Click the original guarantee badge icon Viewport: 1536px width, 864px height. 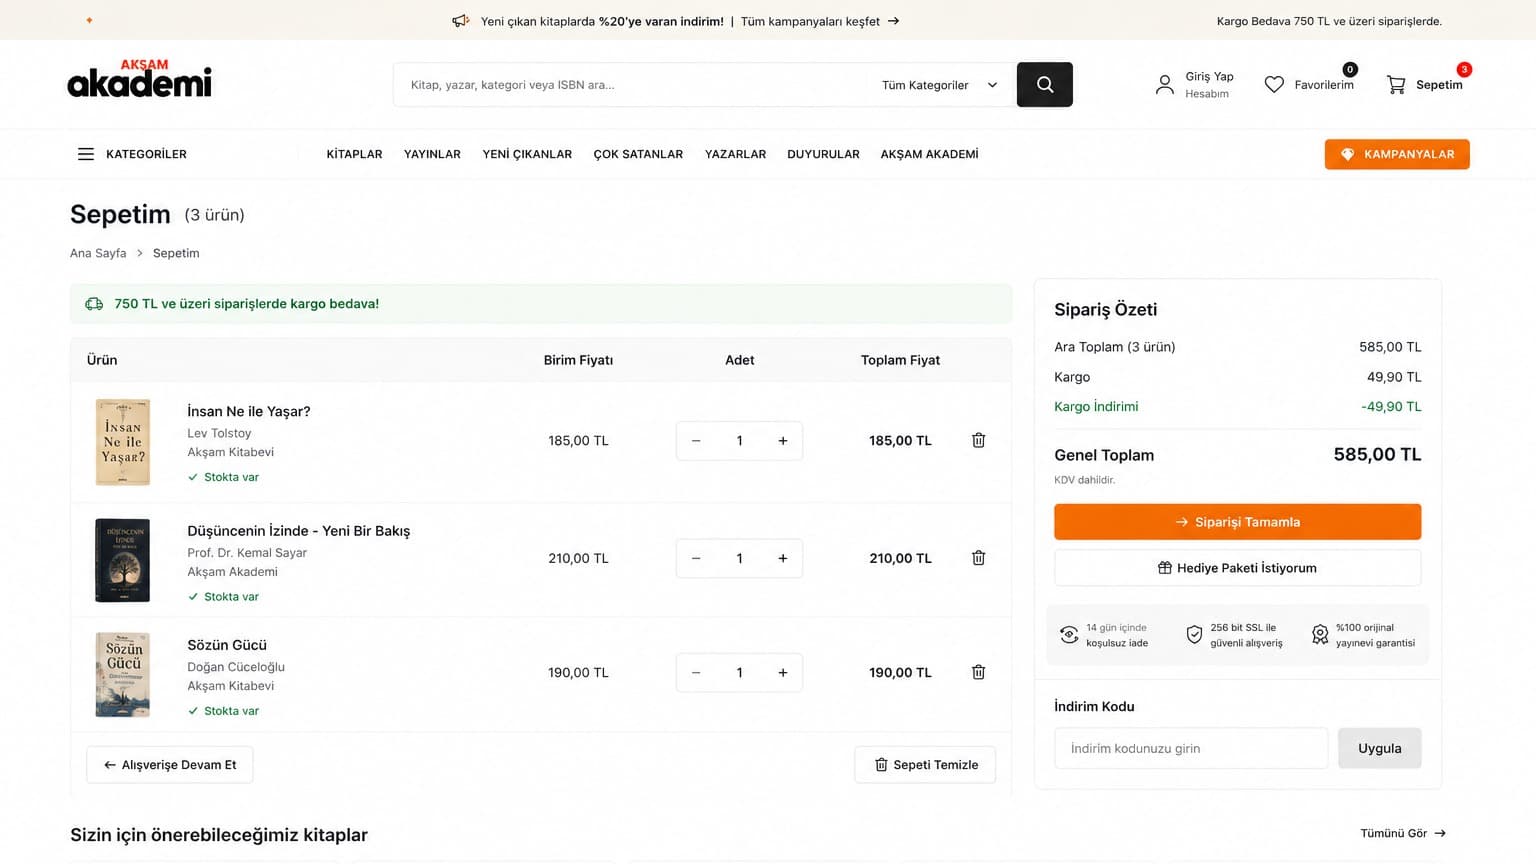pyautogui.click(x=1320, y=635)
